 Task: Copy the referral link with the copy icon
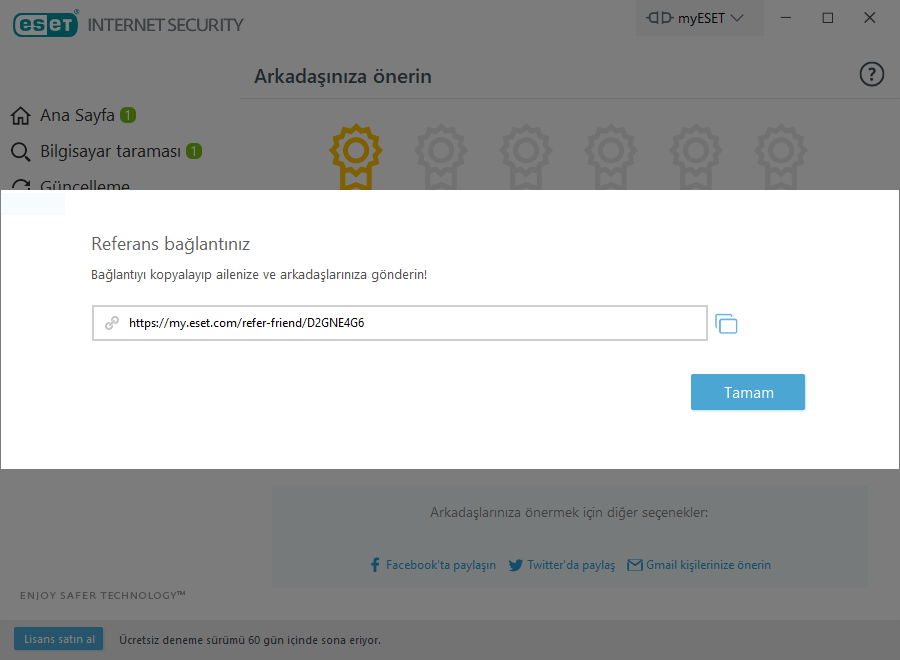pyautogui.click(x=726, y=324)
